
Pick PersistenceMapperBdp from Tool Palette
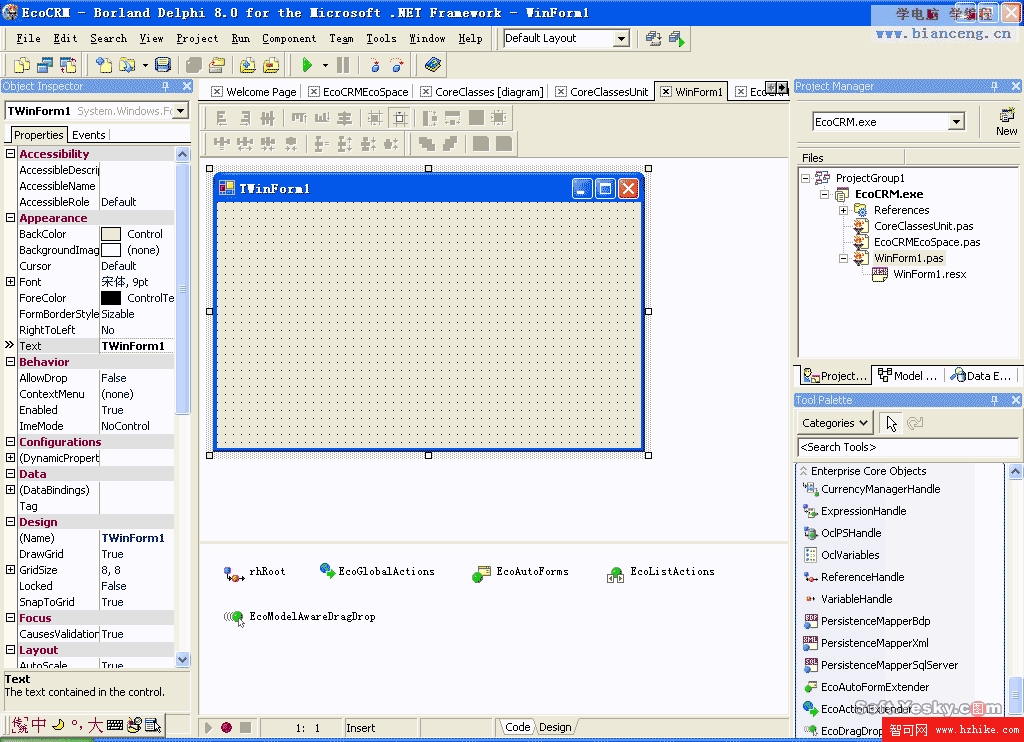pyautogui.click(x=867, y=621)
